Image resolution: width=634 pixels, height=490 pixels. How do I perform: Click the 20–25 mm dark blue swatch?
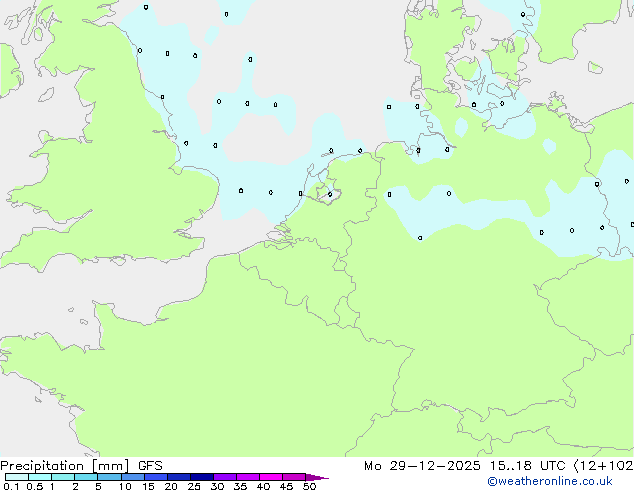point(179,477)
